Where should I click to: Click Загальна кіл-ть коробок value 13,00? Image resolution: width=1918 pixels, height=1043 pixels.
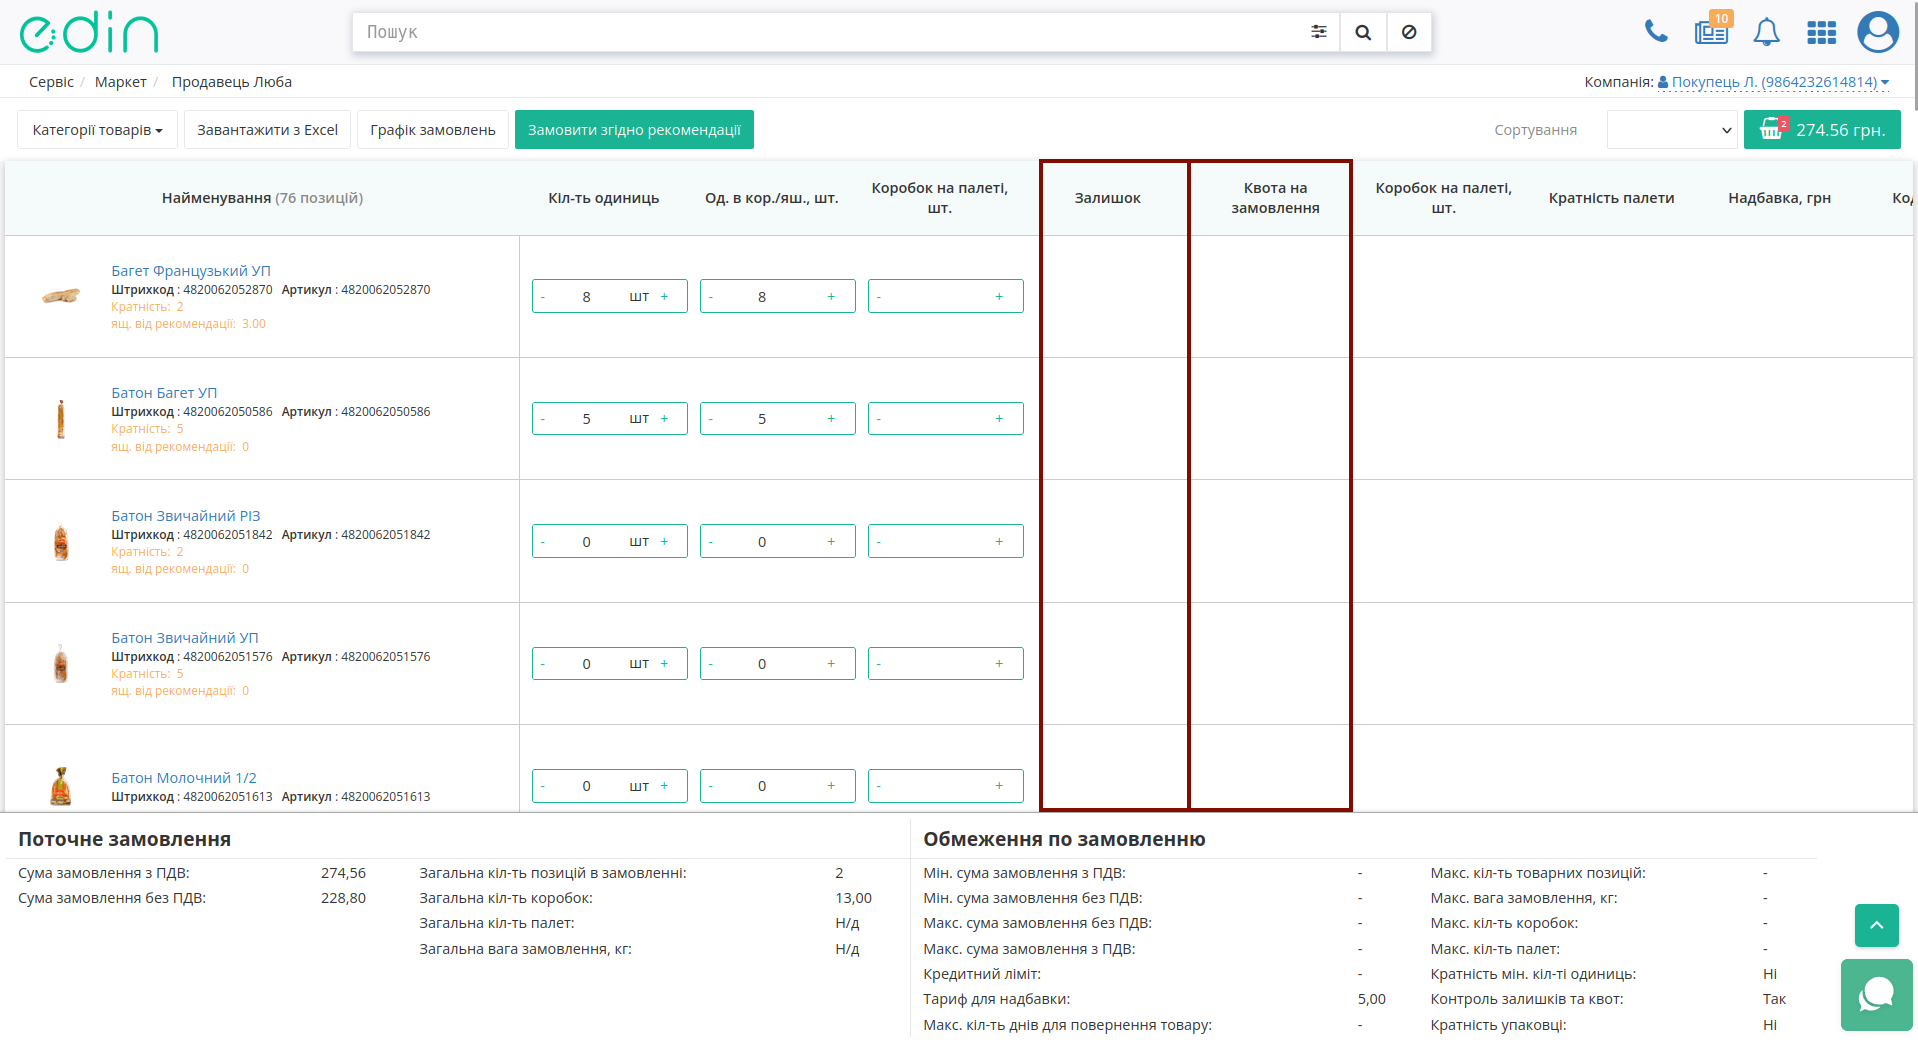tap(853, 898)
